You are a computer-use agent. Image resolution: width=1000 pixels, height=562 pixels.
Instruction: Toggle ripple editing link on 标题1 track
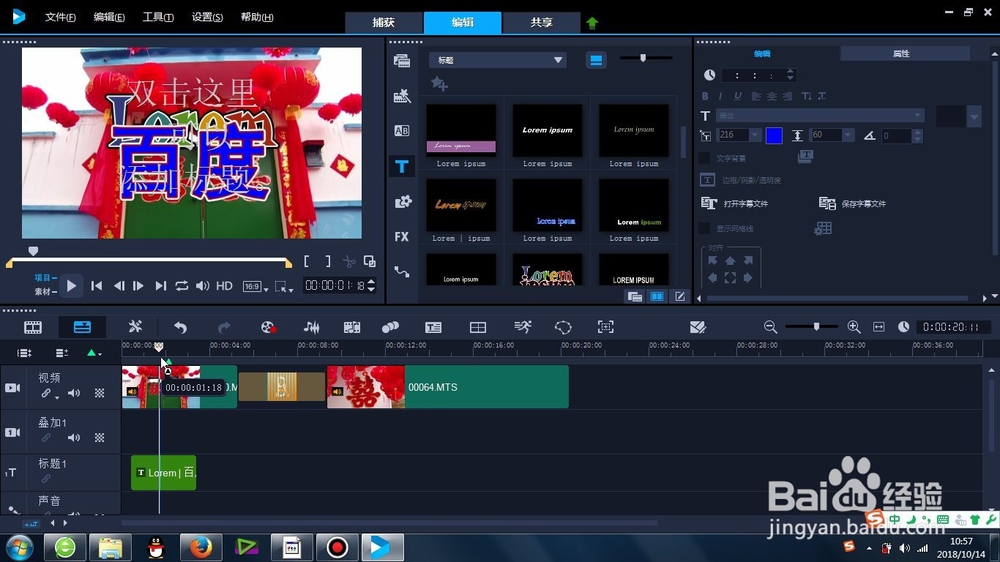pyautogui.click(x=46, y=479)
